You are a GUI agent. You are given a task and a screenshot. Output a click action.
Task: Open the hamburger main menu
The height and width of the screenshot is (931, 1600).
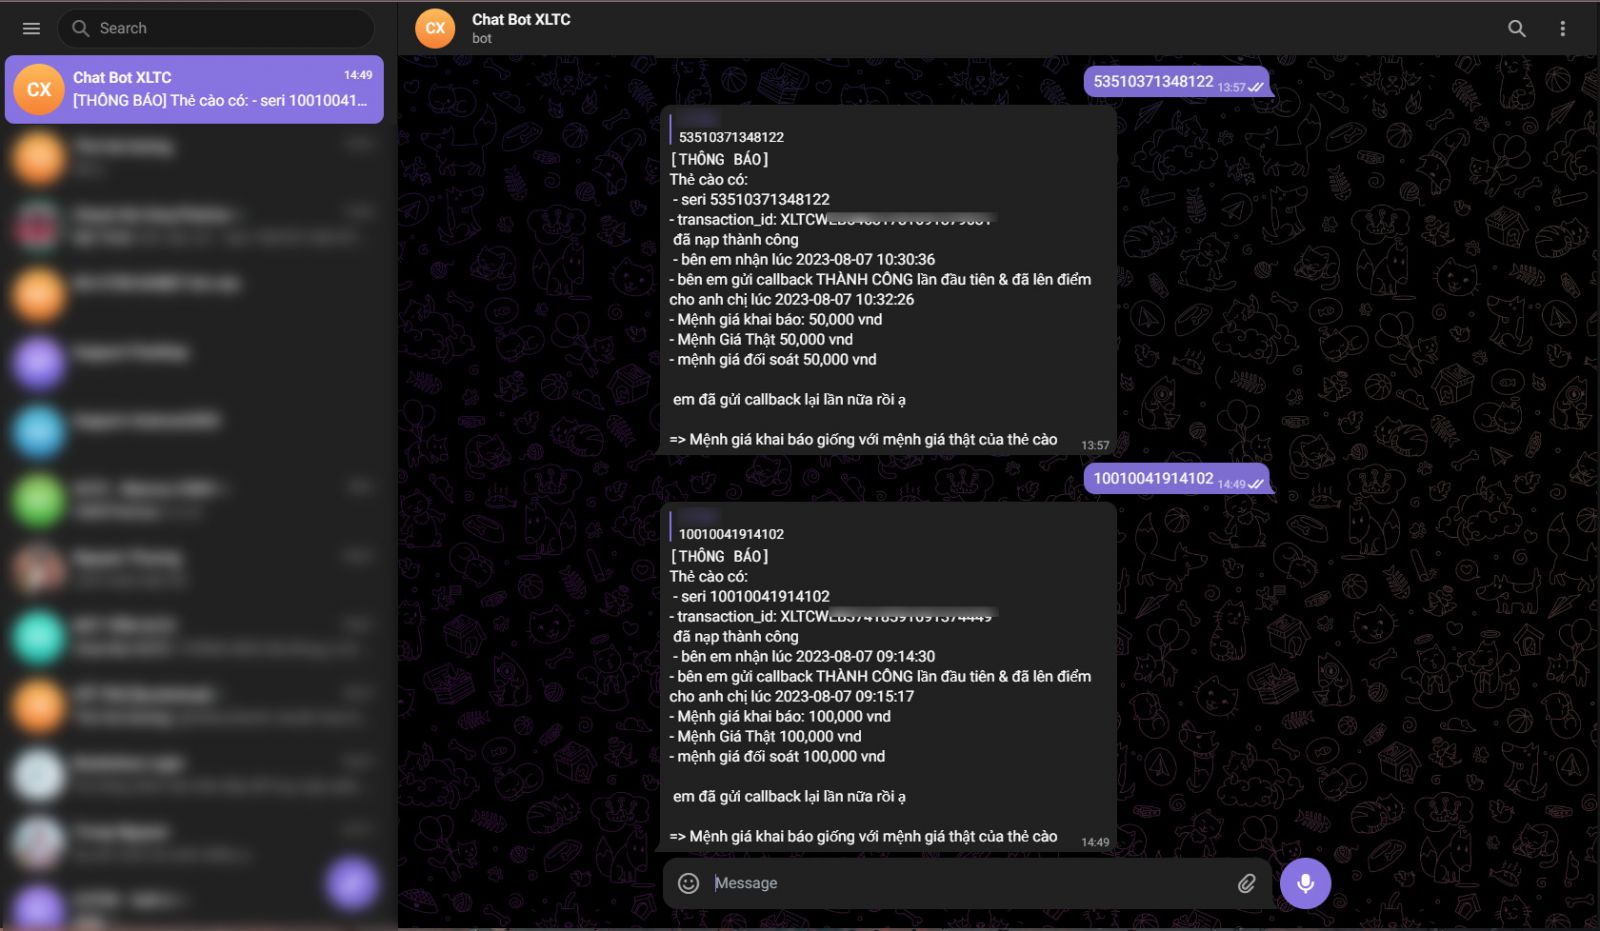click(x=31, y=28)
